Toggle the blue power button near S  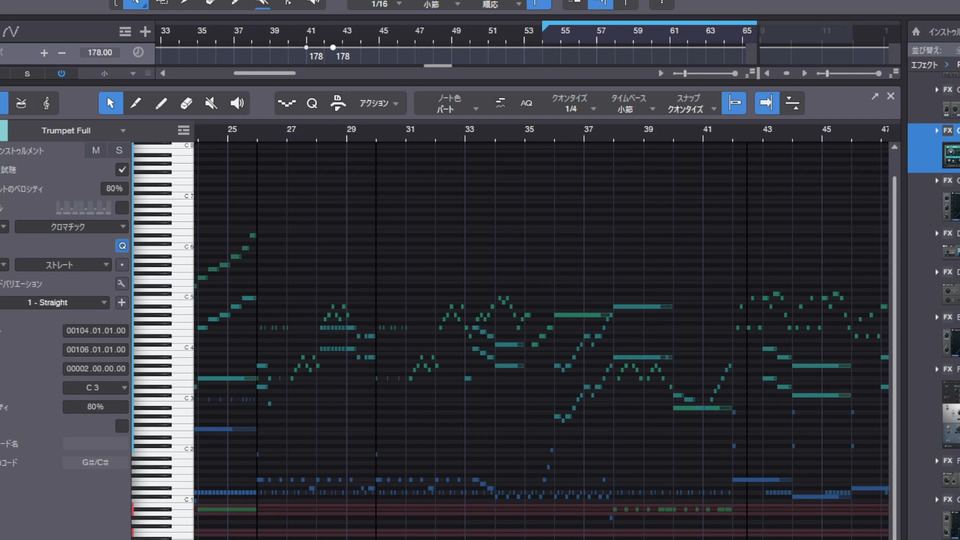61,73
